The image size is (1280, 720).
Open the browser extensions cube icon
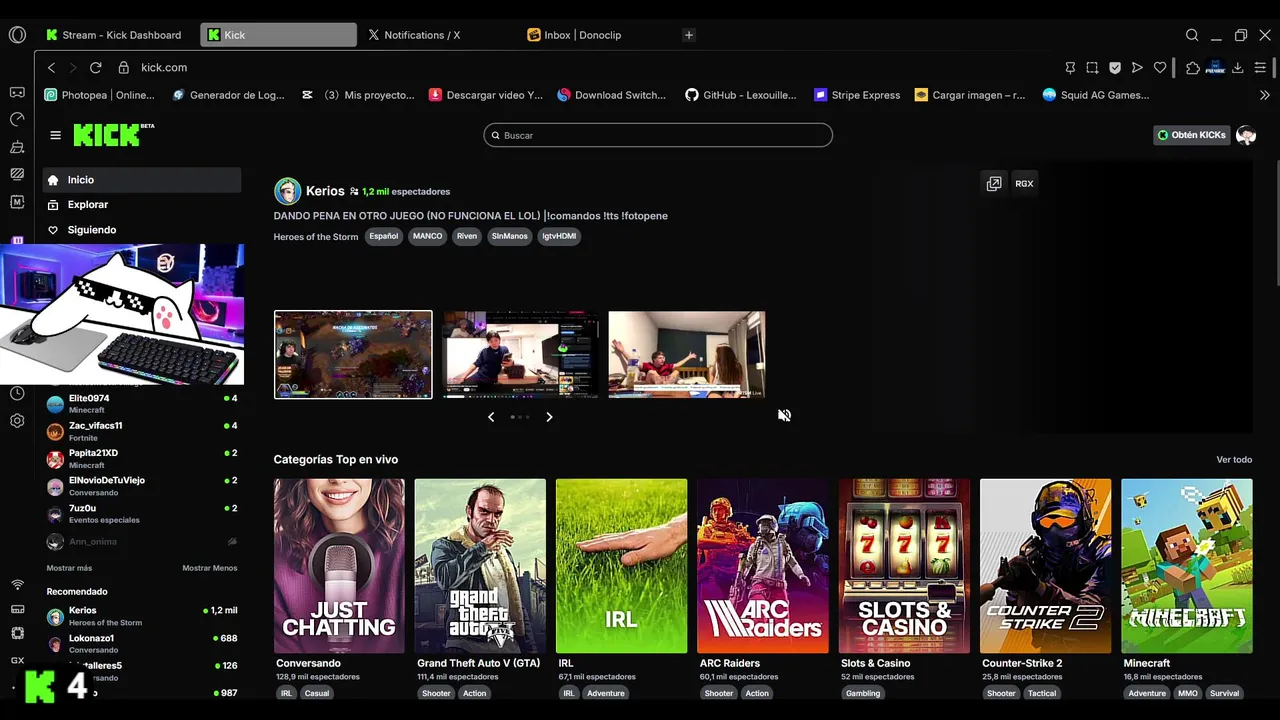tap(1193, 67)
